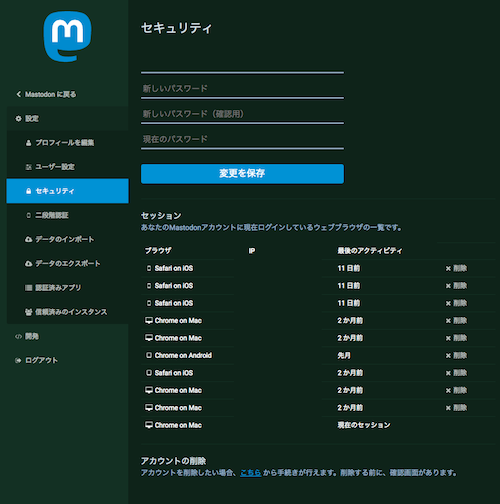Open 認証済みアプリ in the sidebar
This screenshot has width=500, height=504.
pyautogui.click(x=68, y=288)
